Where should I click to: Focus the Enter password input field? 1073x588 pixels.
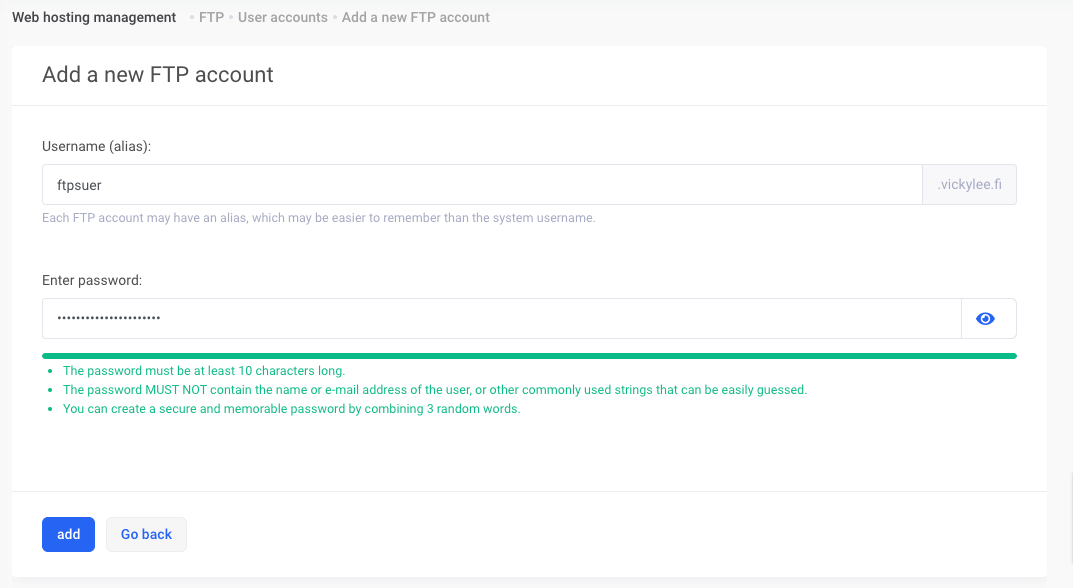click(x=500, y=319)
